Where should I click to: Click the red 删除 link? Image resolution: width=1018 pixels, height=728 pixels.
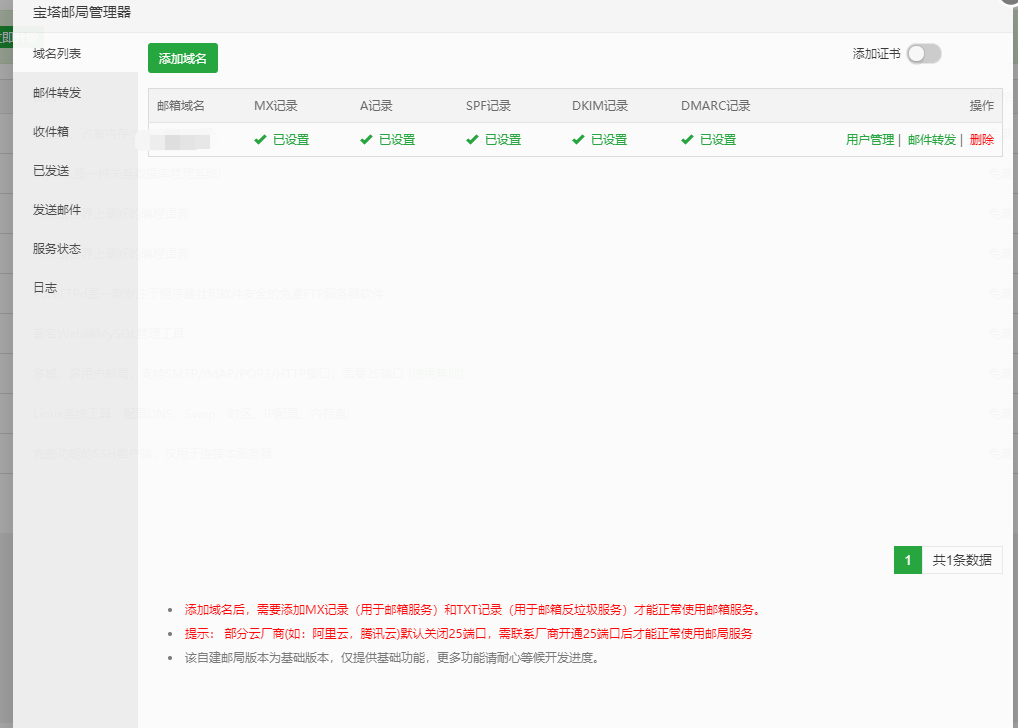(x=981, y=140)
